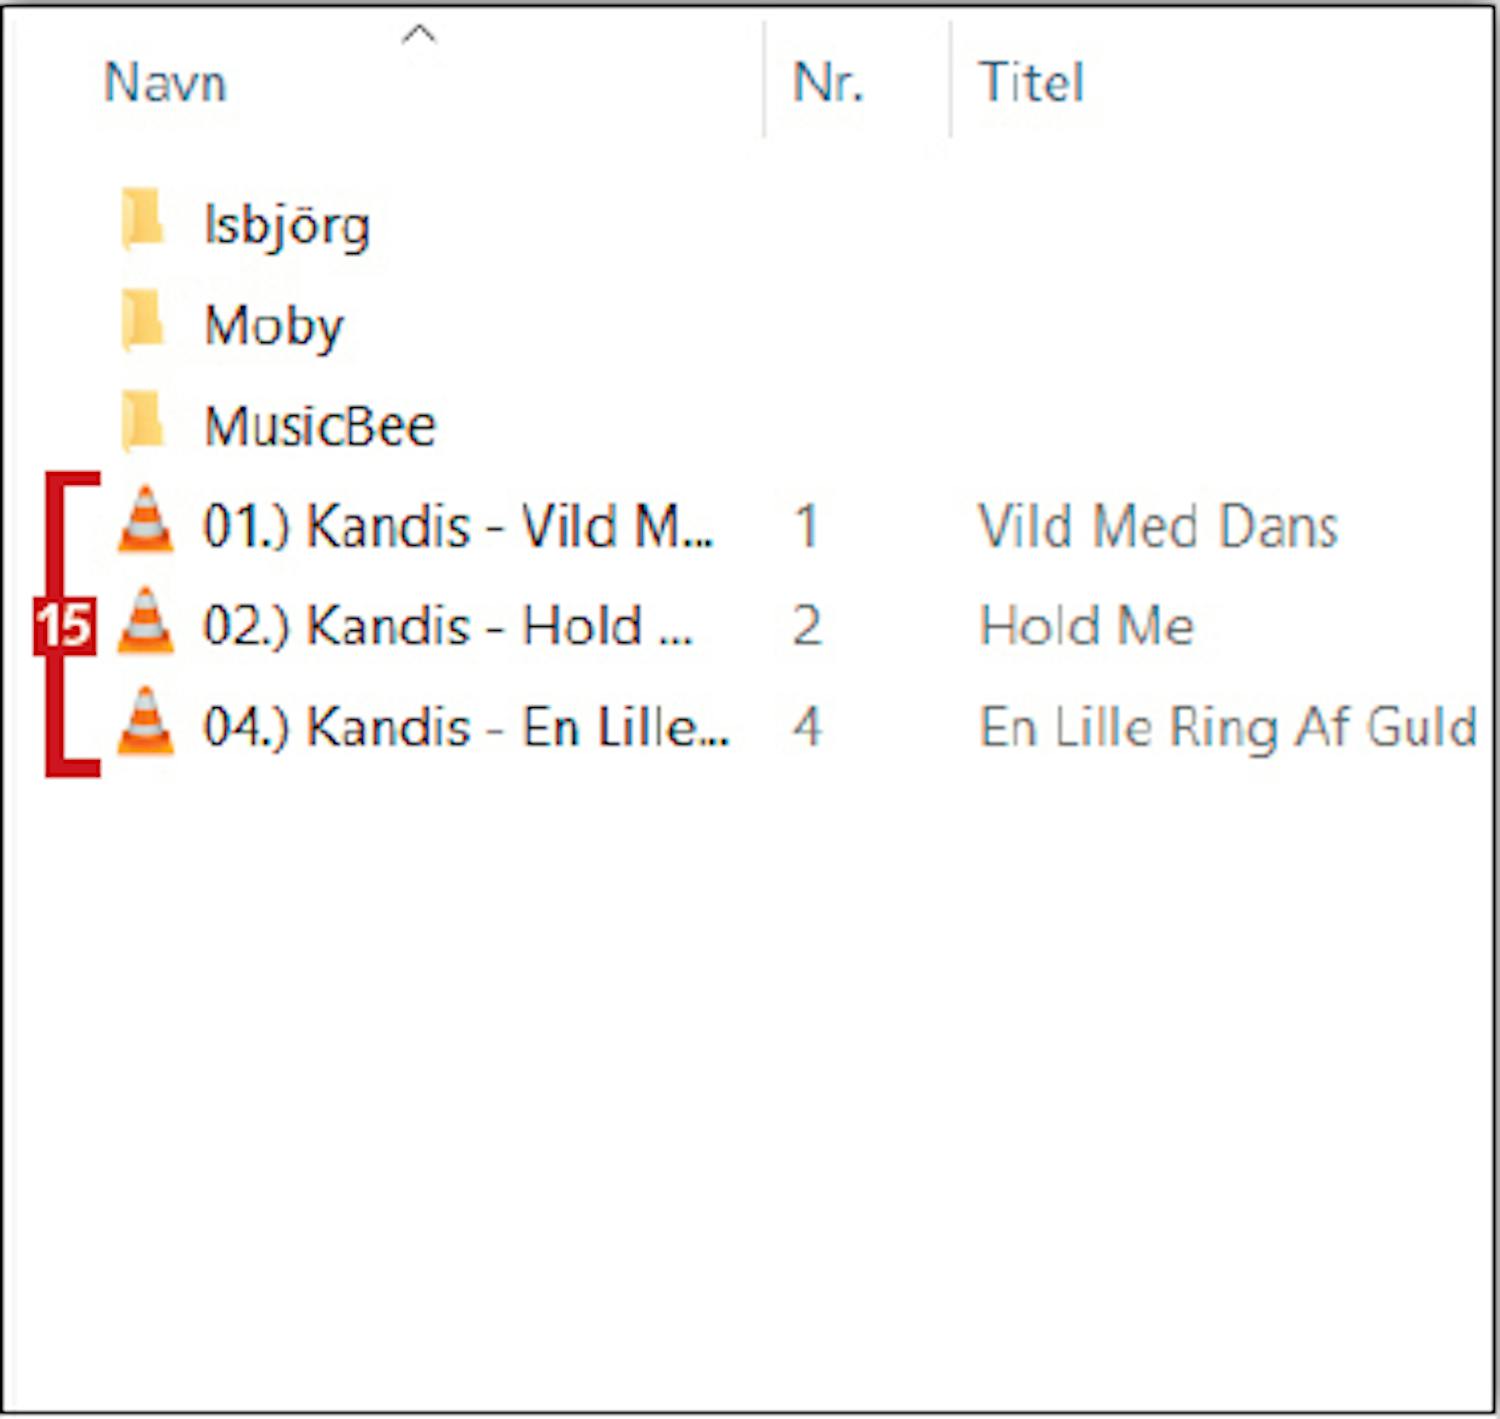Image resolution: width=1500 pixels, height=1419 pixels.
Task: Click the Isbjörg folder icon
Action: coord(143,220)
